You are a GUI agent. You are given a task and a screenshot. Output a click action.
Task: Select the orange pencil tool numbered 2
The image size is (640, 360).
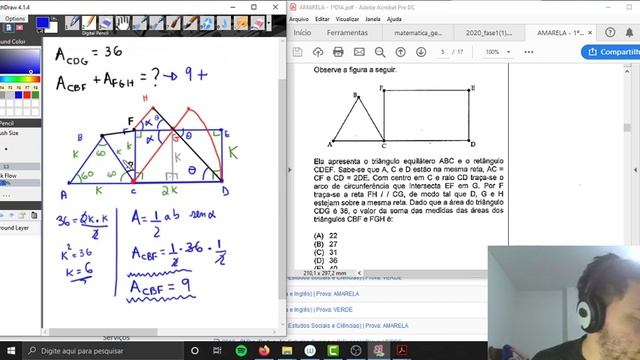(89, 23)
